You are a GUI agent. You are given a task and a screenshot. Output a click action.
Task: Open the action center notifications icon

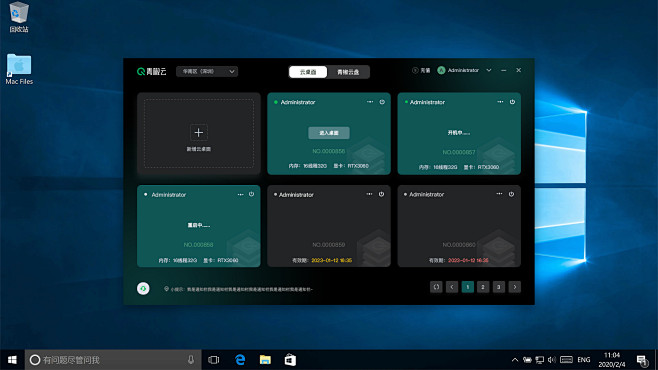pyautogui.click(x=642, y=360)
